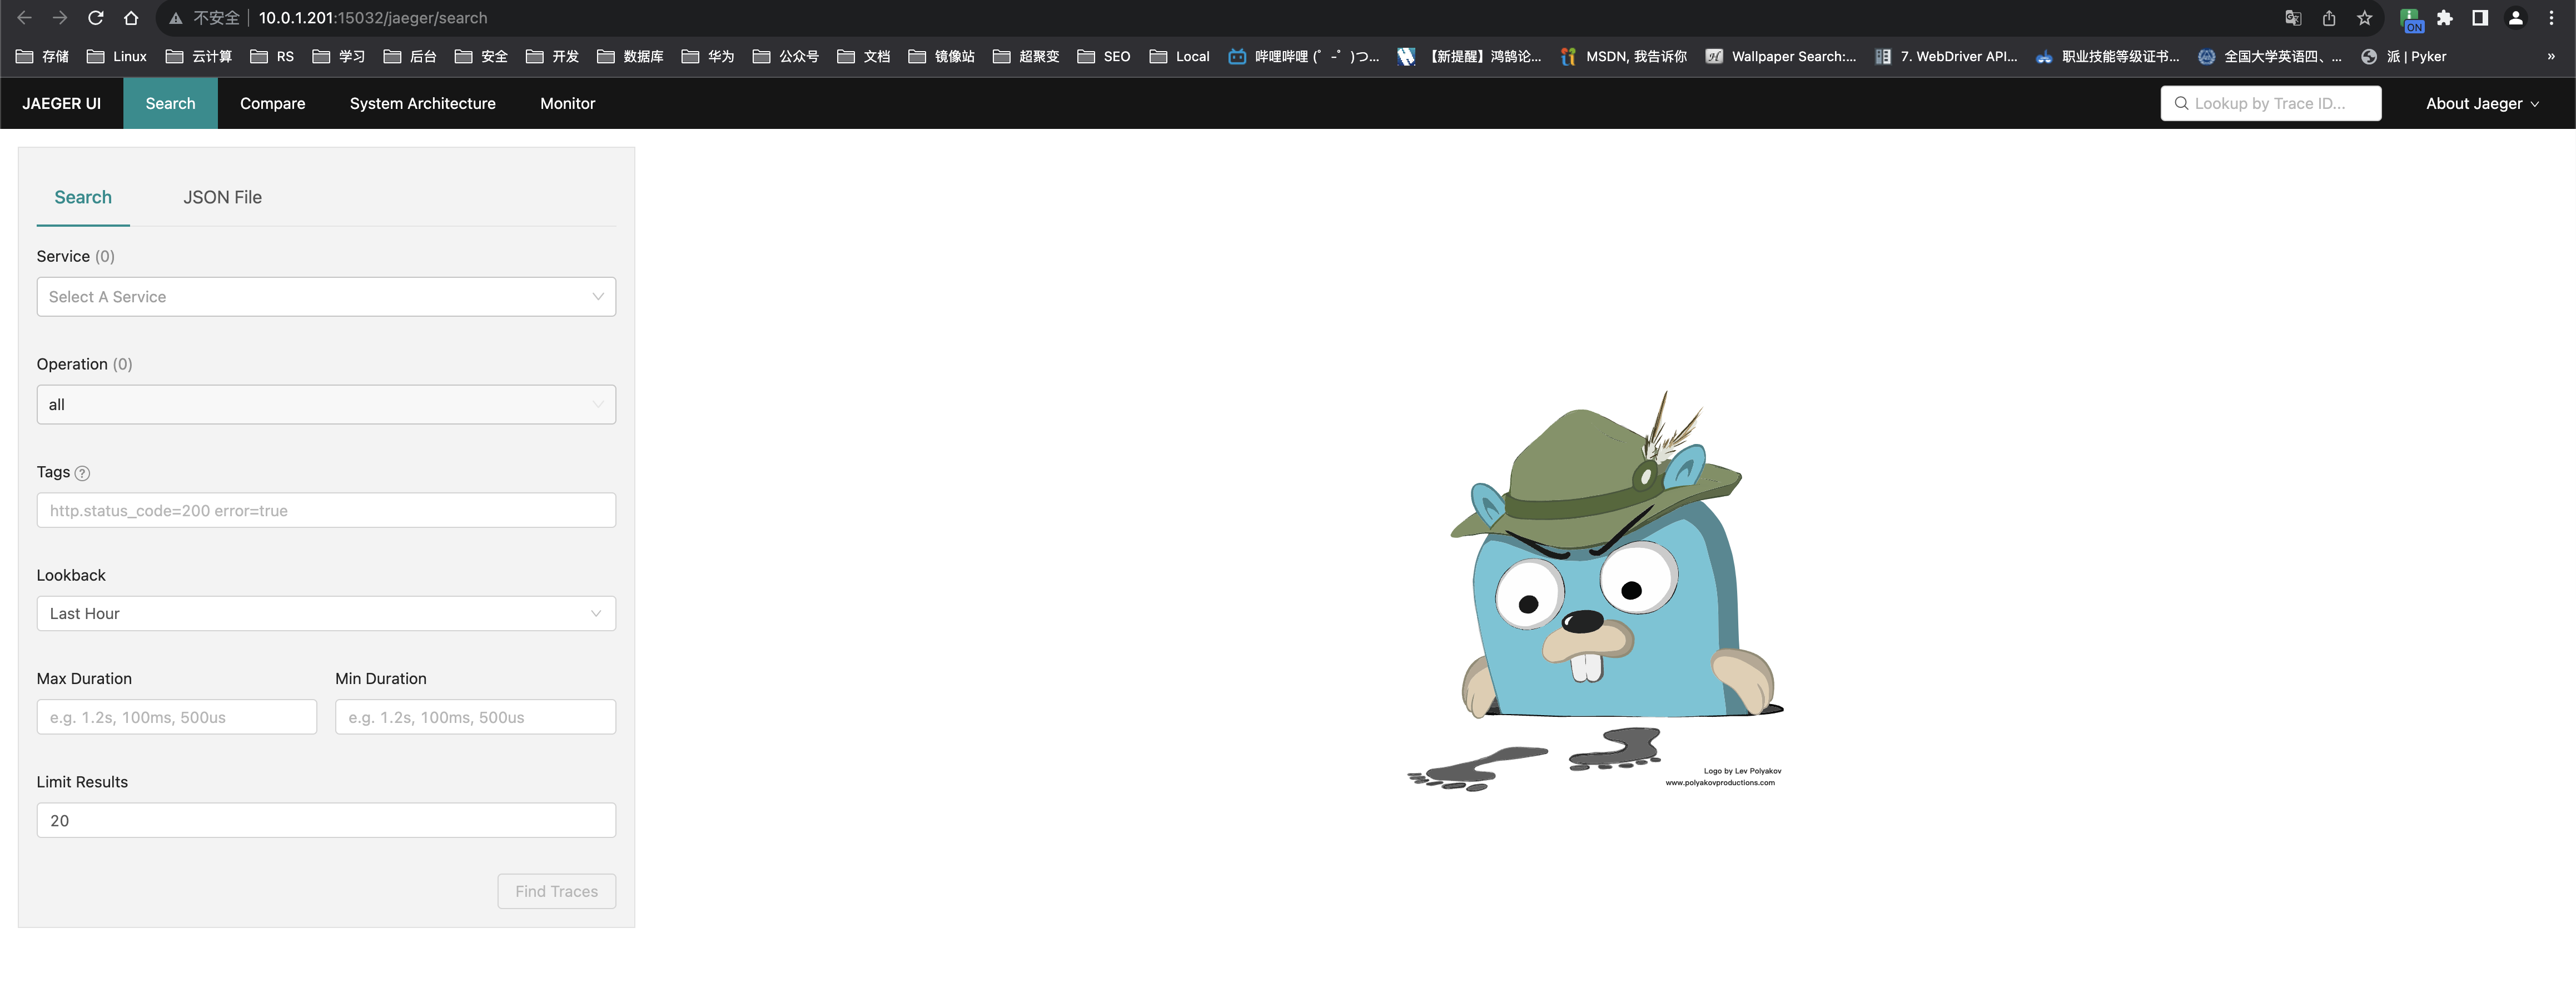Click the not-secure warning icon
Viewport: 2576px width, 988px height.
[176, 18]
